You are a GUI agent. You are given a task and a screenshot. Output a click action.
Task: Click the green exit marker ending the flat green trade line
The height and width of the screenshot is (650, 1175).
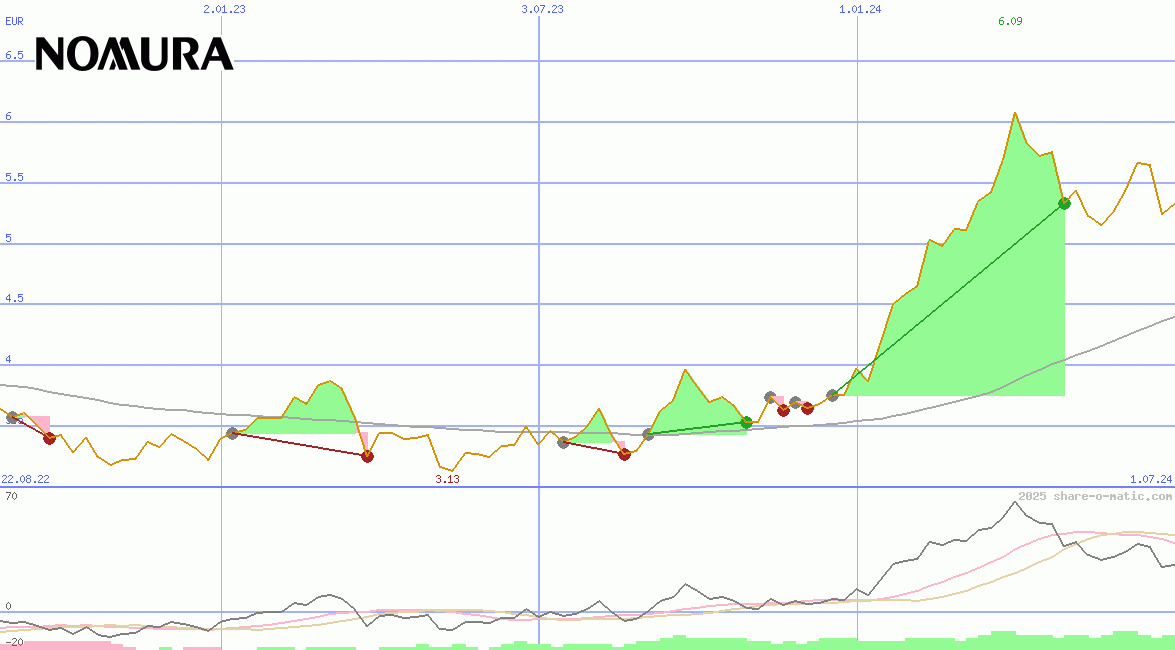746,423
